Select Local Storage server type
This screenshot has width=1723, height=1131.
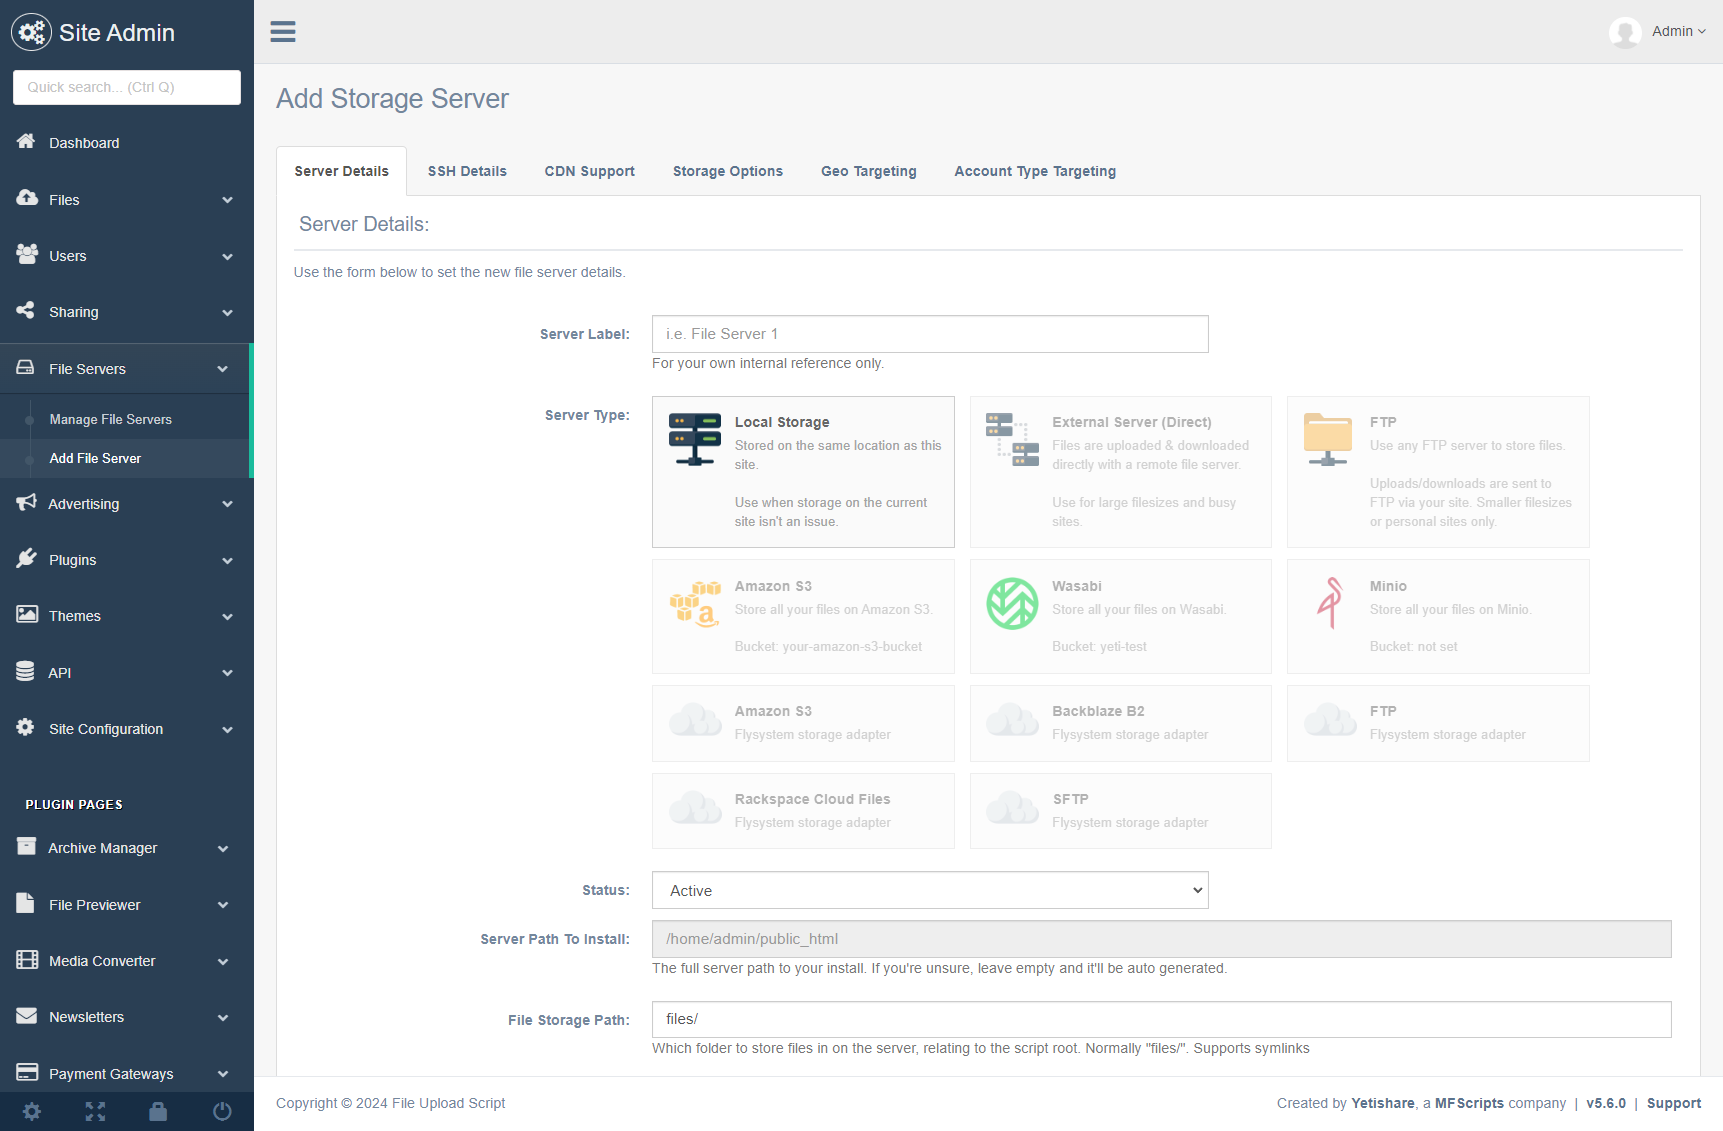tap(802, 472)
